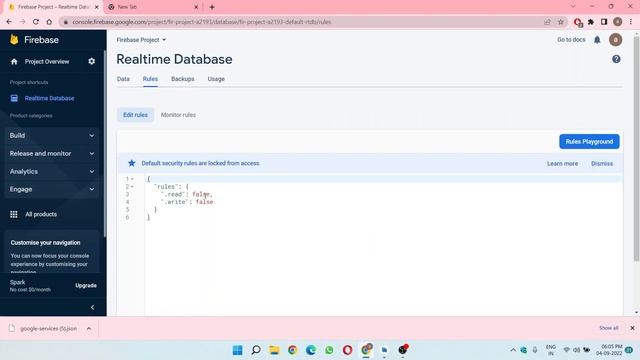Toggle the browser side panel icon
Image resolution: width=640 pixels, height=360 pixels.
coord(604,22)
